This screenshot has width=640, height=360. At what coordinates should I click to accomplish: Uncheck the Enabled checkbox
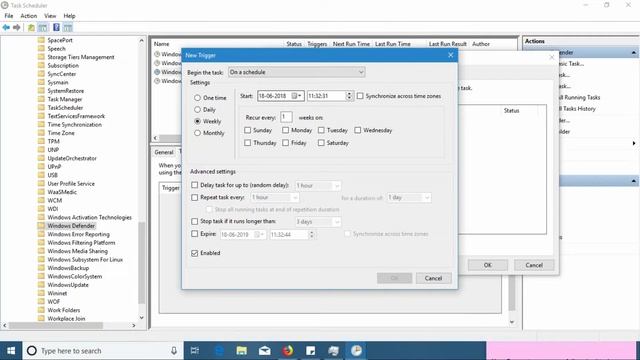click(195, 253)
